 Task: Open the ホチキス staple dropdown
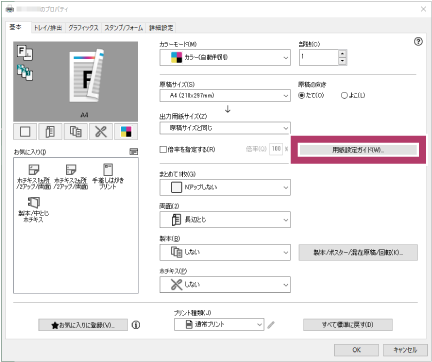pyautogui.click(x=225, y=285)
